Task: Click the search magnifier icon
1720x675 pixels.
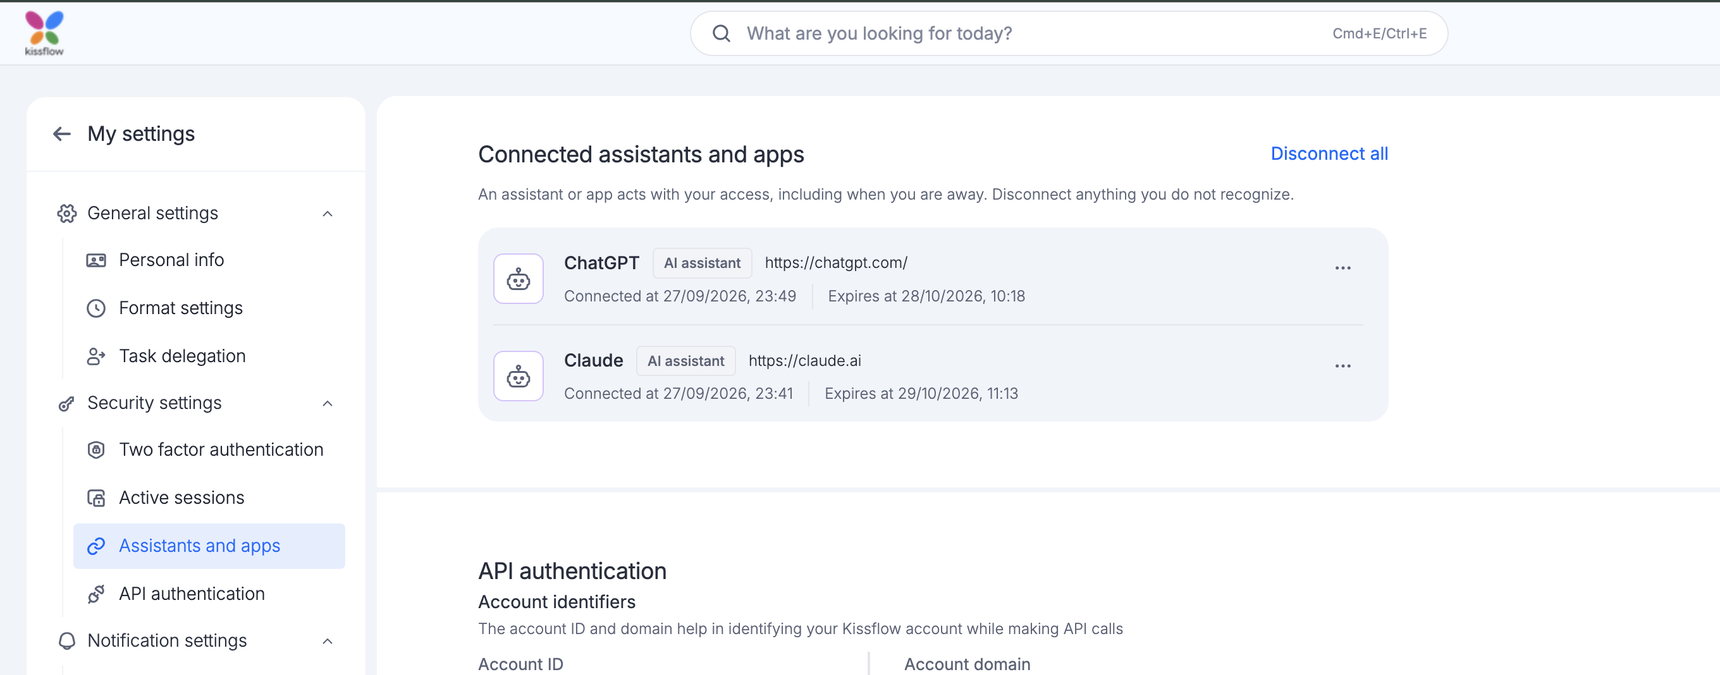Action: 721,34
